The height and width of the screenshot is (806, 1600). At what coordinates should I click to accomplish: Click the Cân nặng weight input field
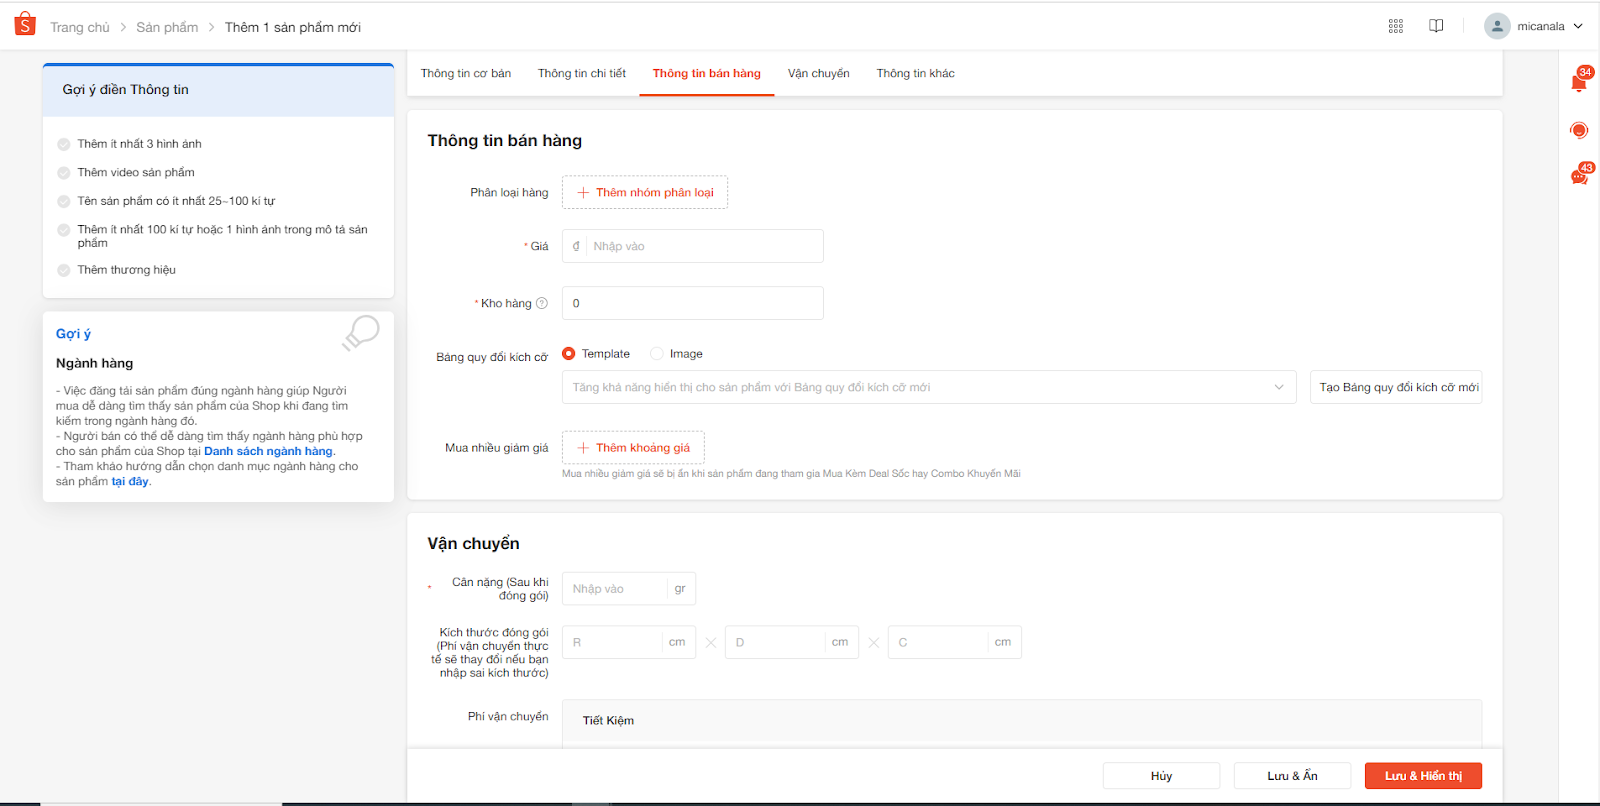pos(615,589)
